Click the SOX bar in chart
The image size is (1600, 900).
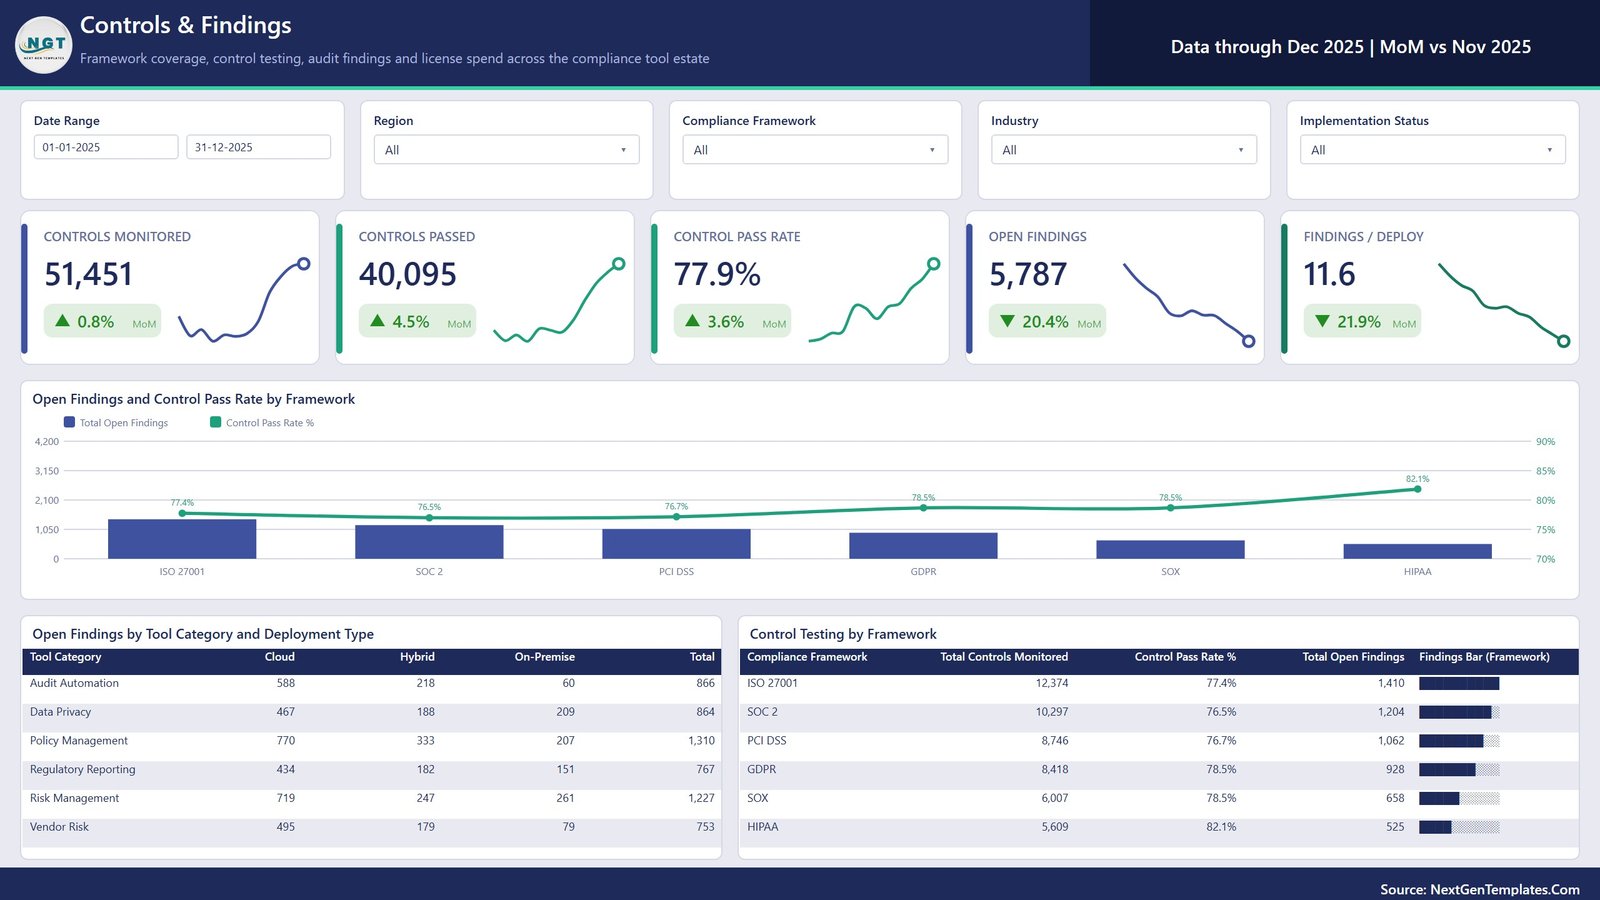1170,550
